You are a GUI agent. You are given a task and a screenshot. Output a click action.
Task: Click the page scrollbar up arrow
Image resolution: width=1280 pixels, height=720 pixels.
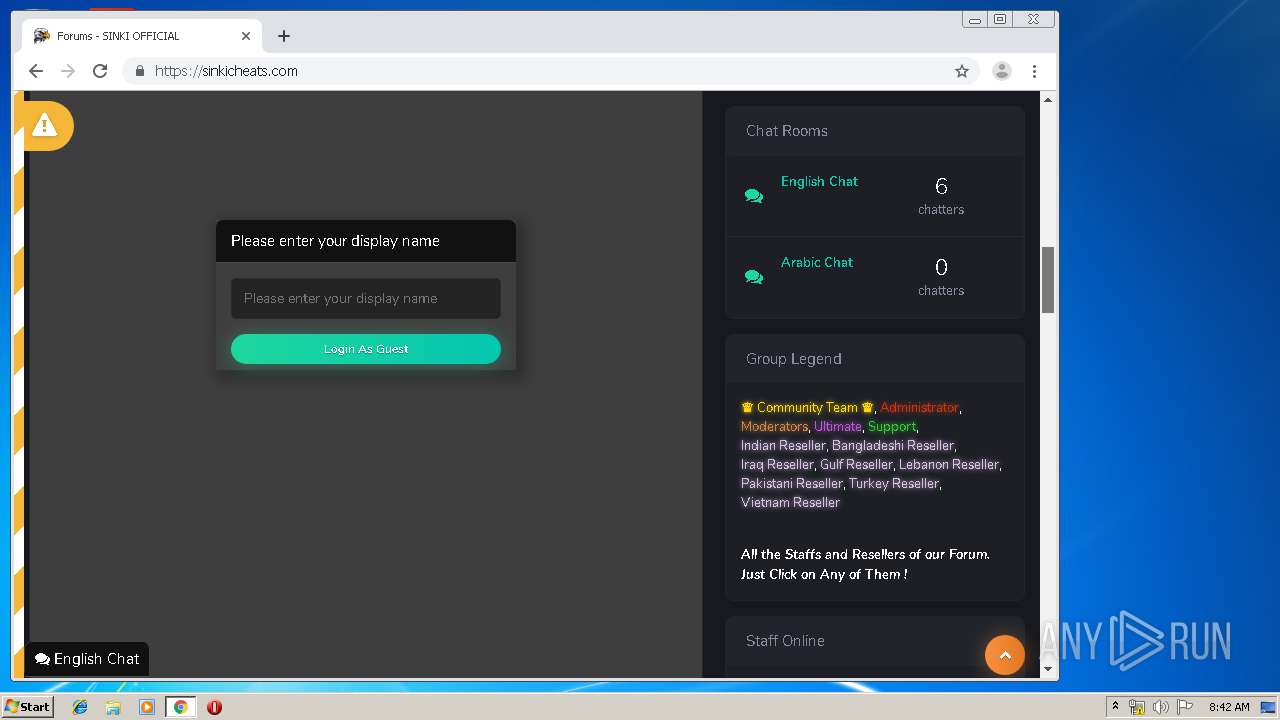pyautogui.click(x=1048, y=99)
